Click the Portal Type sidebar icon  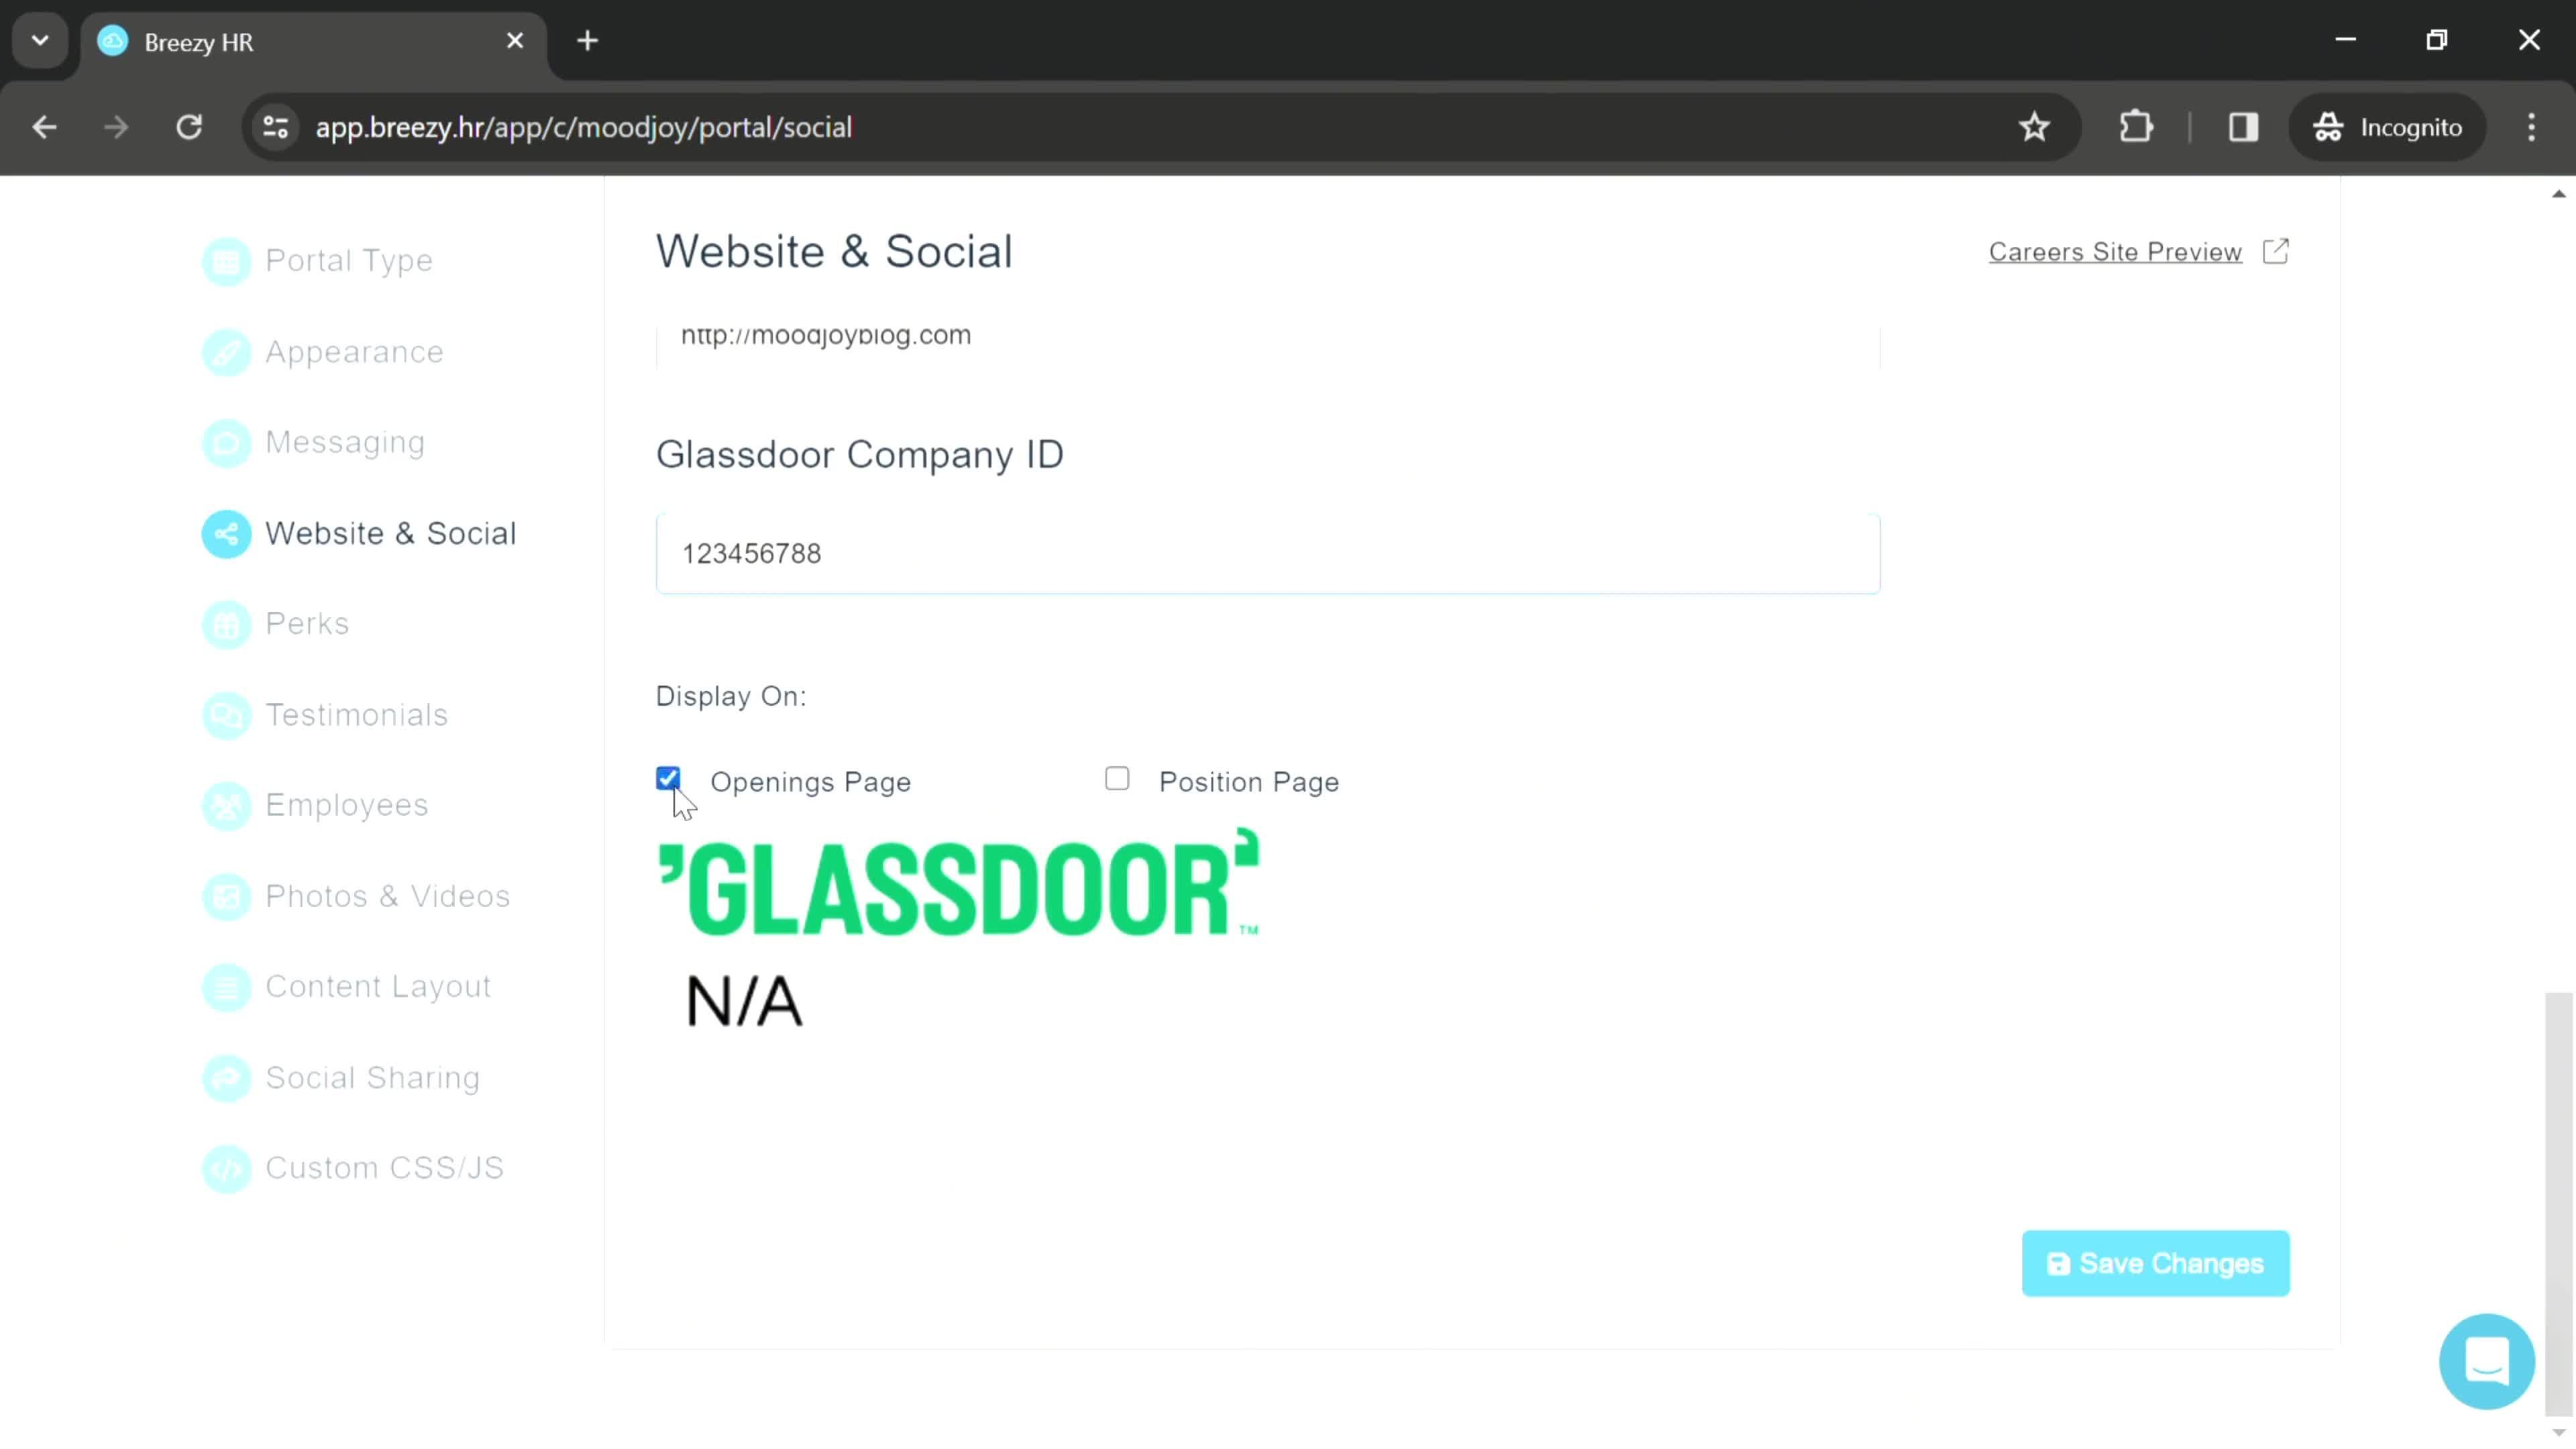tap(227, 260)
